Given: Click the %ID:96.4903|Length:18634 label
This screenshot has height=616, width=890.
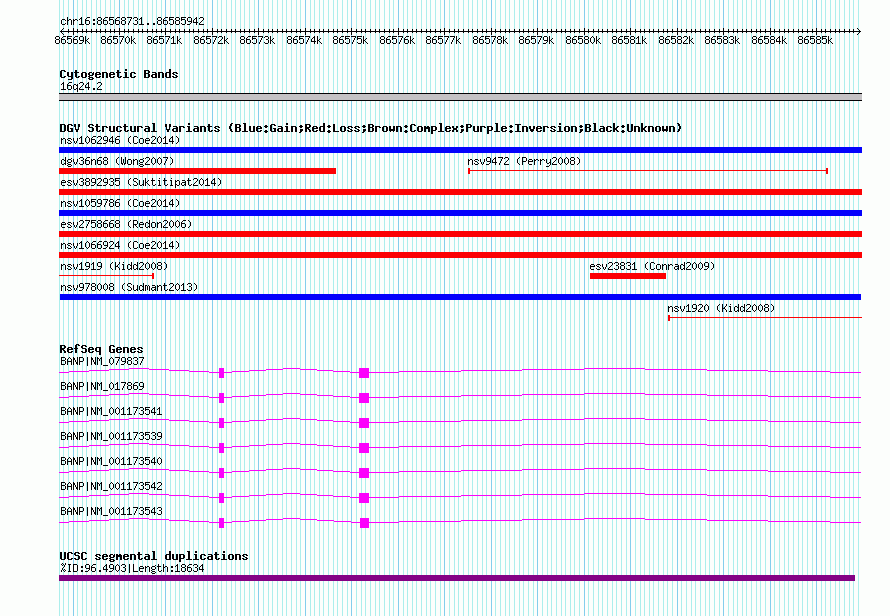Looking at the screenshot, I should point(132,568).
